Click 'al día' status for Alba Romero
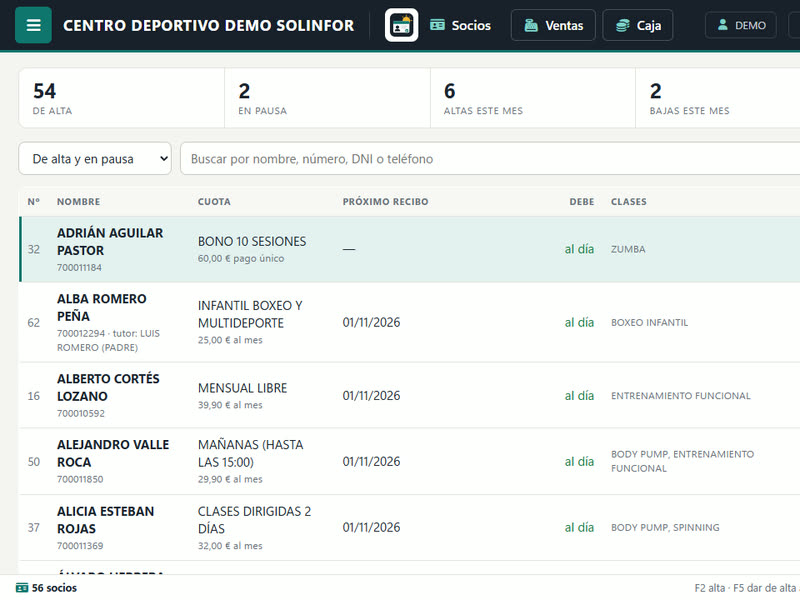The image size is (800, 600). tap(579, 322)
